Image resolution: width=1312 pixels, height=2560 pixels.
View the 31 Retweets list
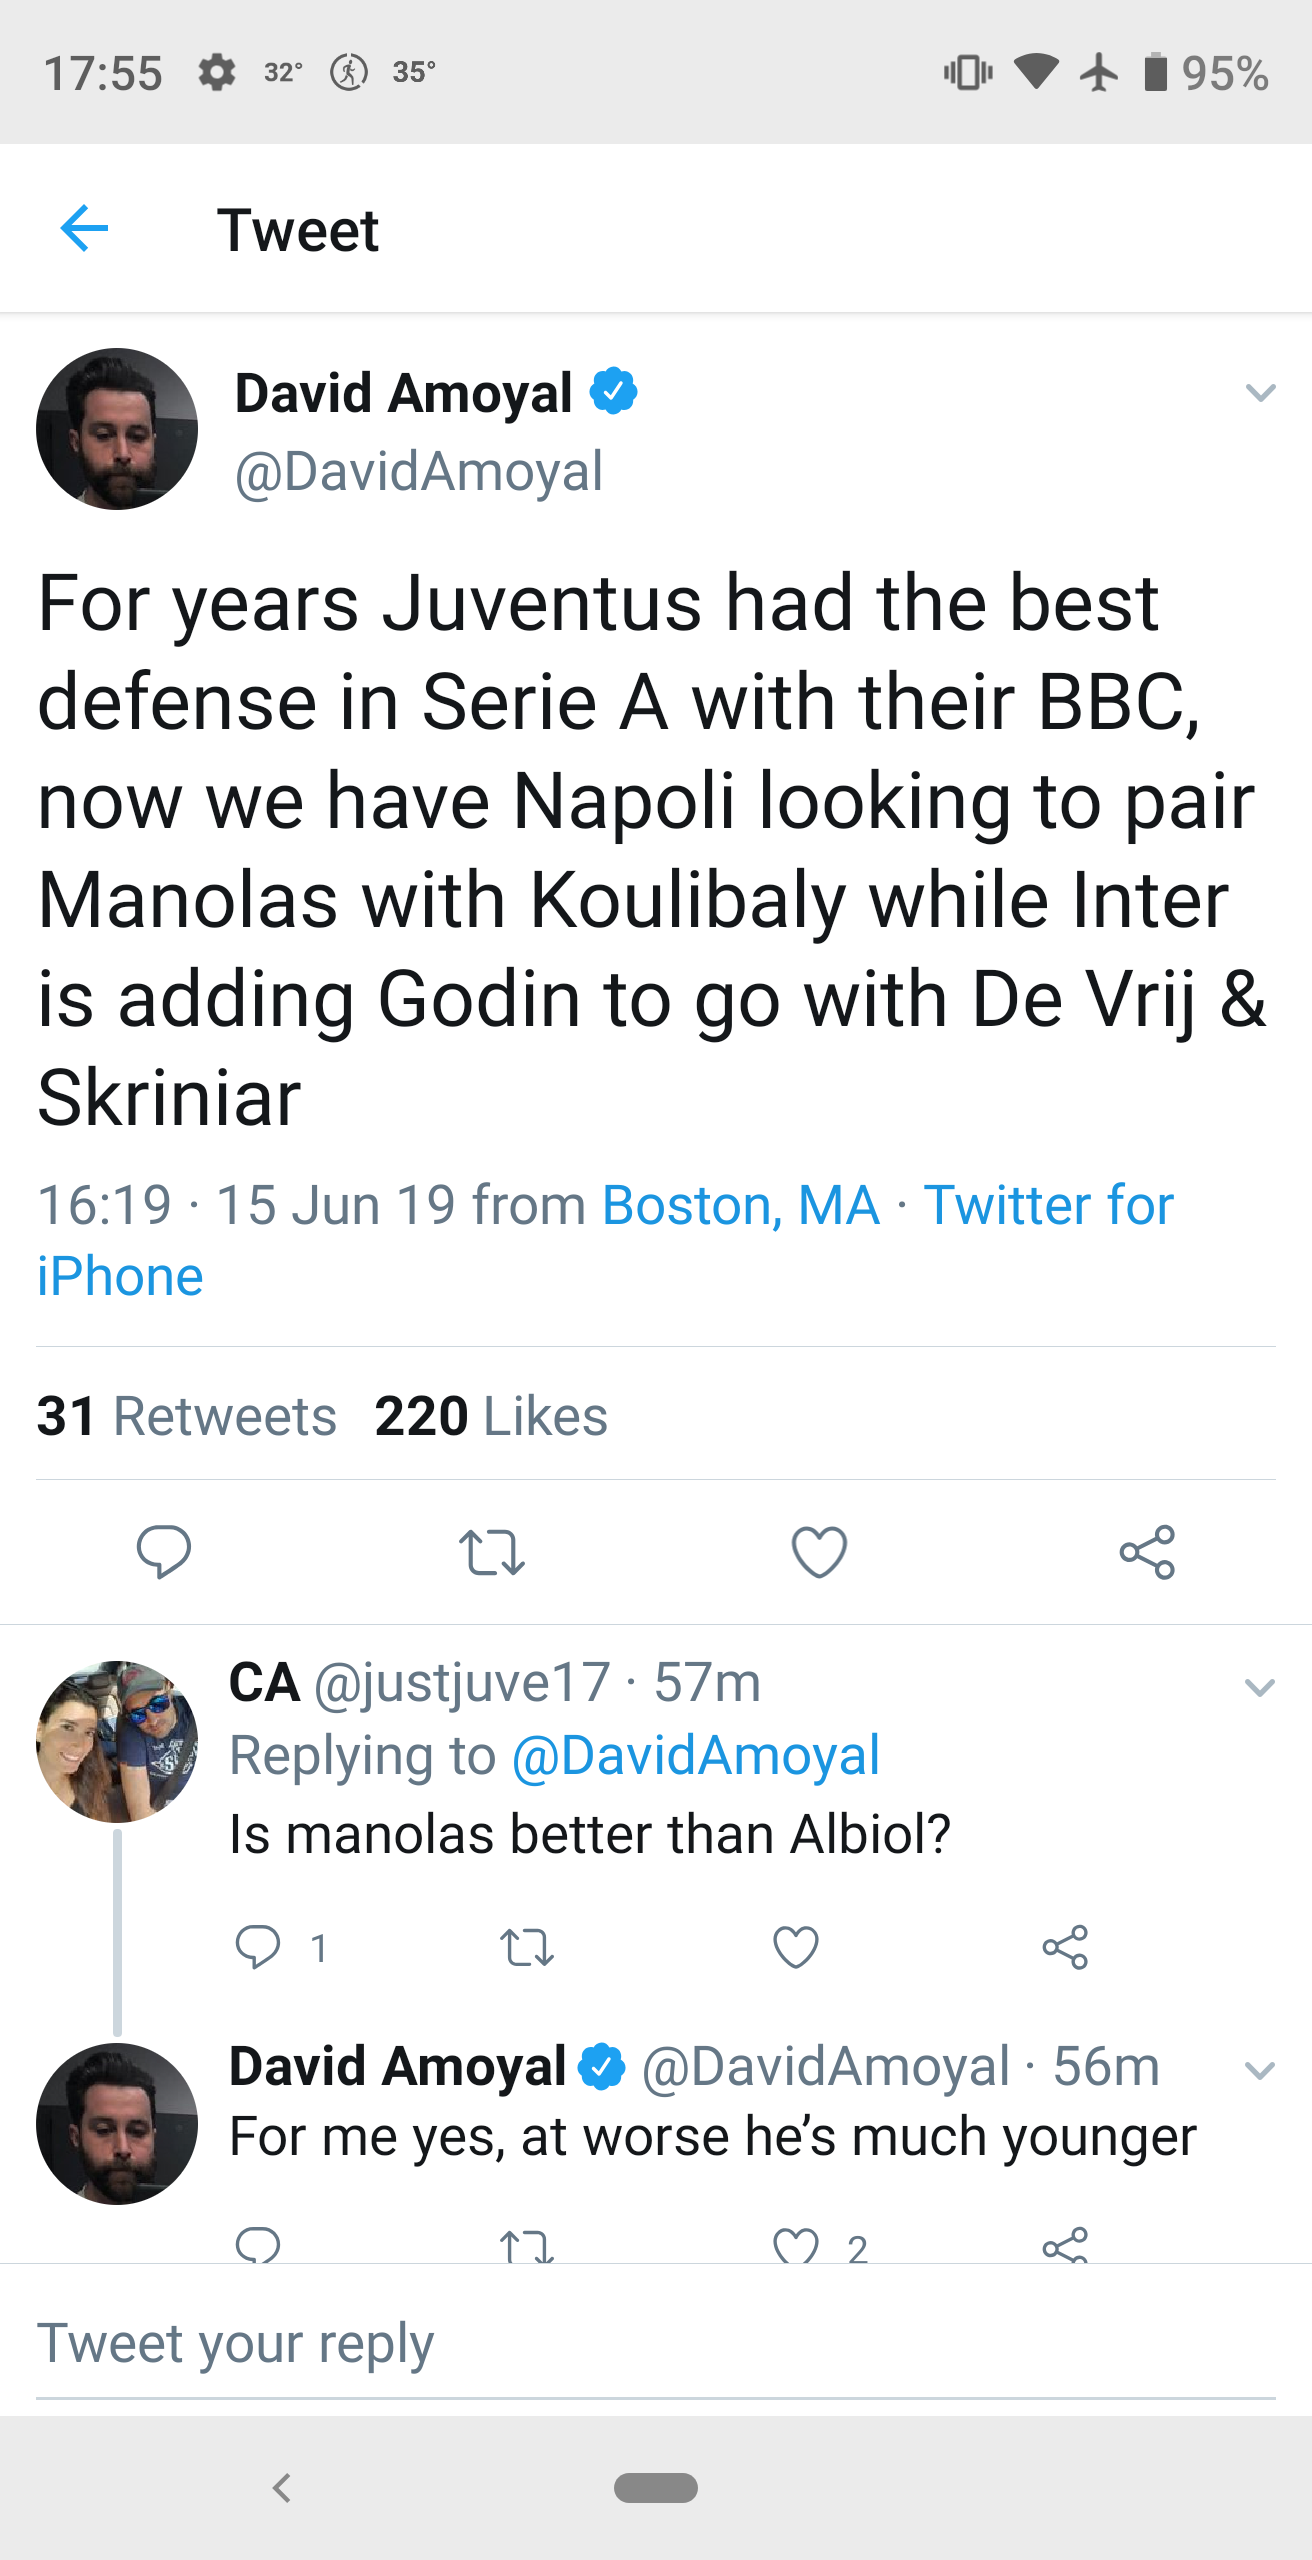point(186,1416)
